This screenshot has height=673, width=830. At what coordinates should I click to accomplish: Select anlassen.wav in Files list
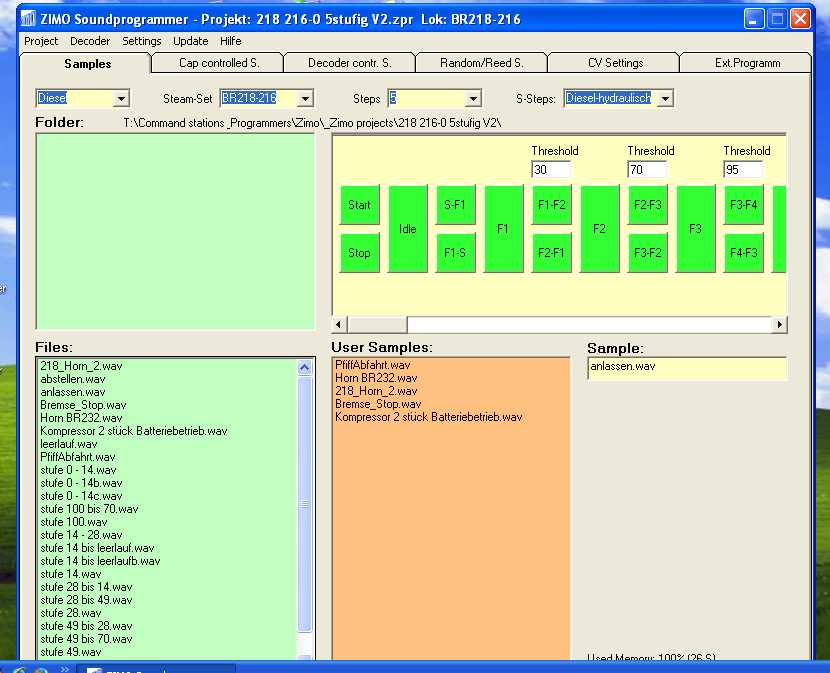(x=73, y=392)
